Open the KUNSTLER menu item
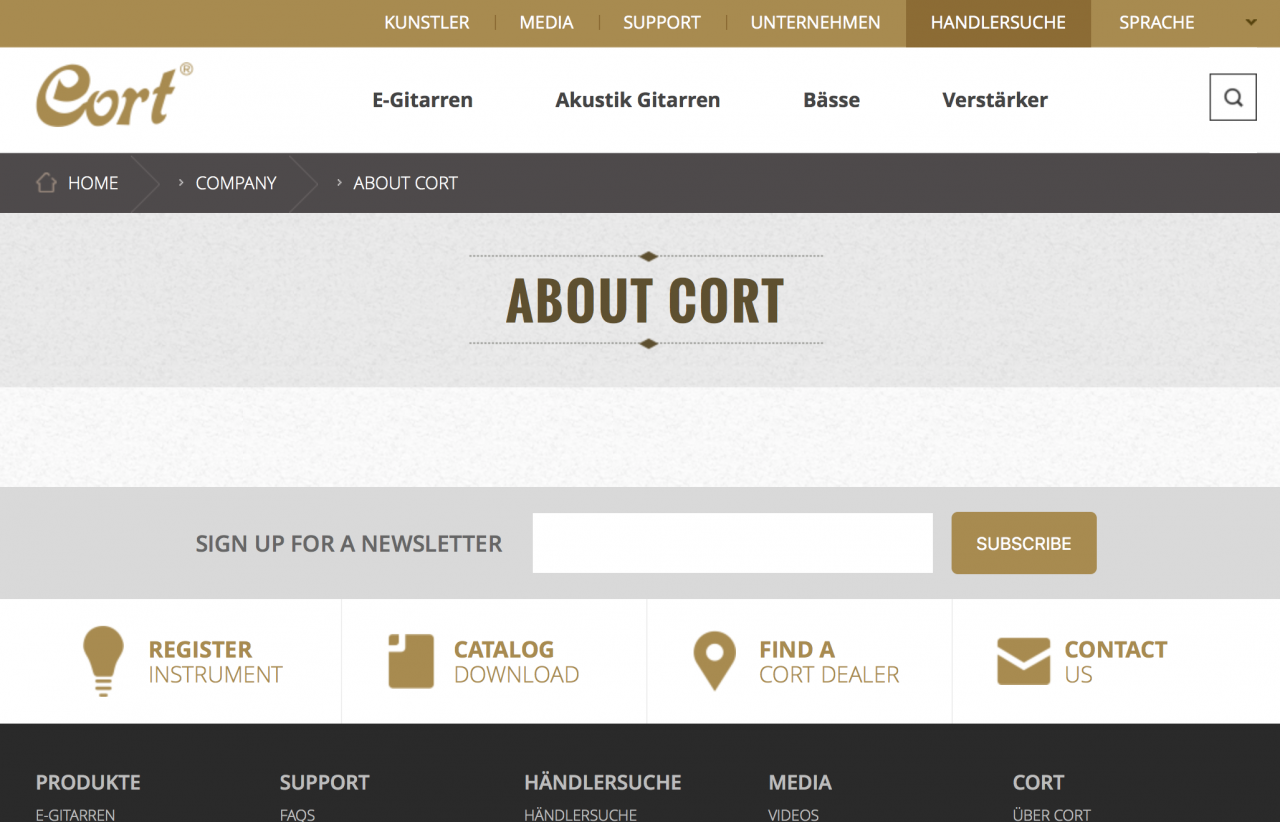The image size is (1280, 822). pyautogui.click(x=427, y=22)
